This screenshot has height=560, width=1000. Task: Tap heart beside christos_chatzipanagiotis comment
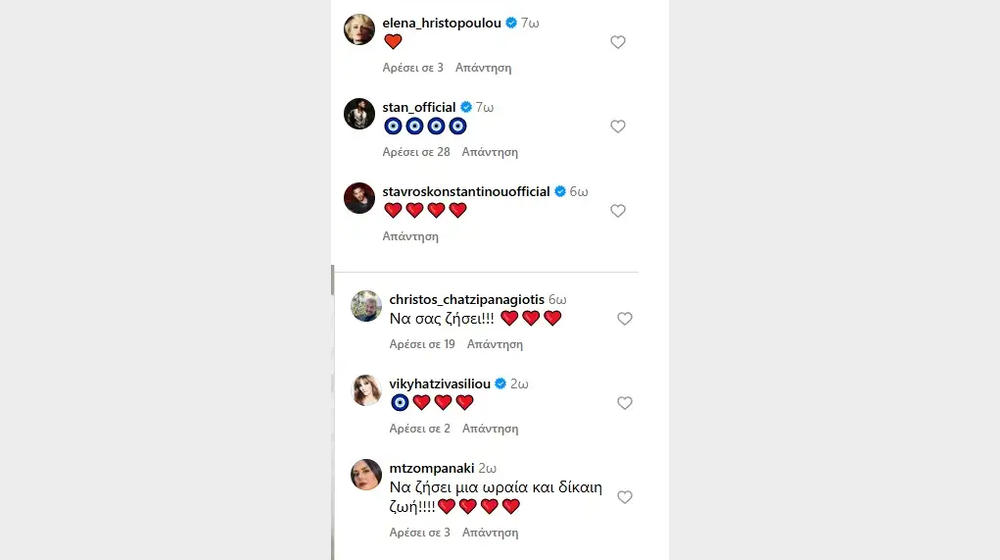625,319
